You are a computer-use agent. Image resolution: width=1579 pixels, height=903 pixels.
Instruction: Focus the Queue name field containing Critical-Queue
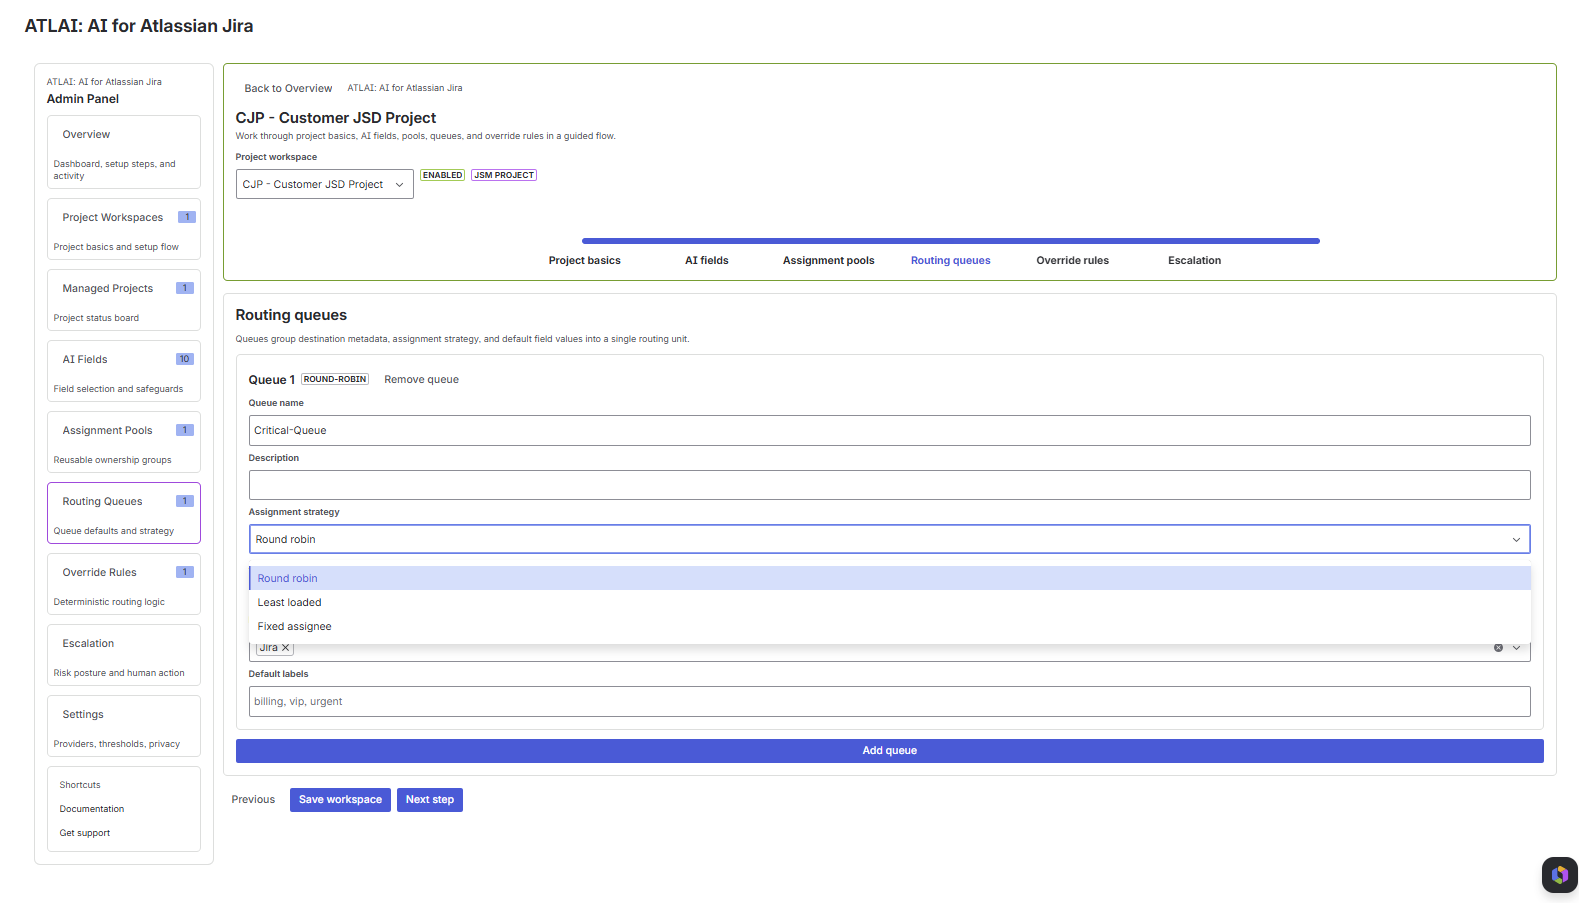coord(889,430)
